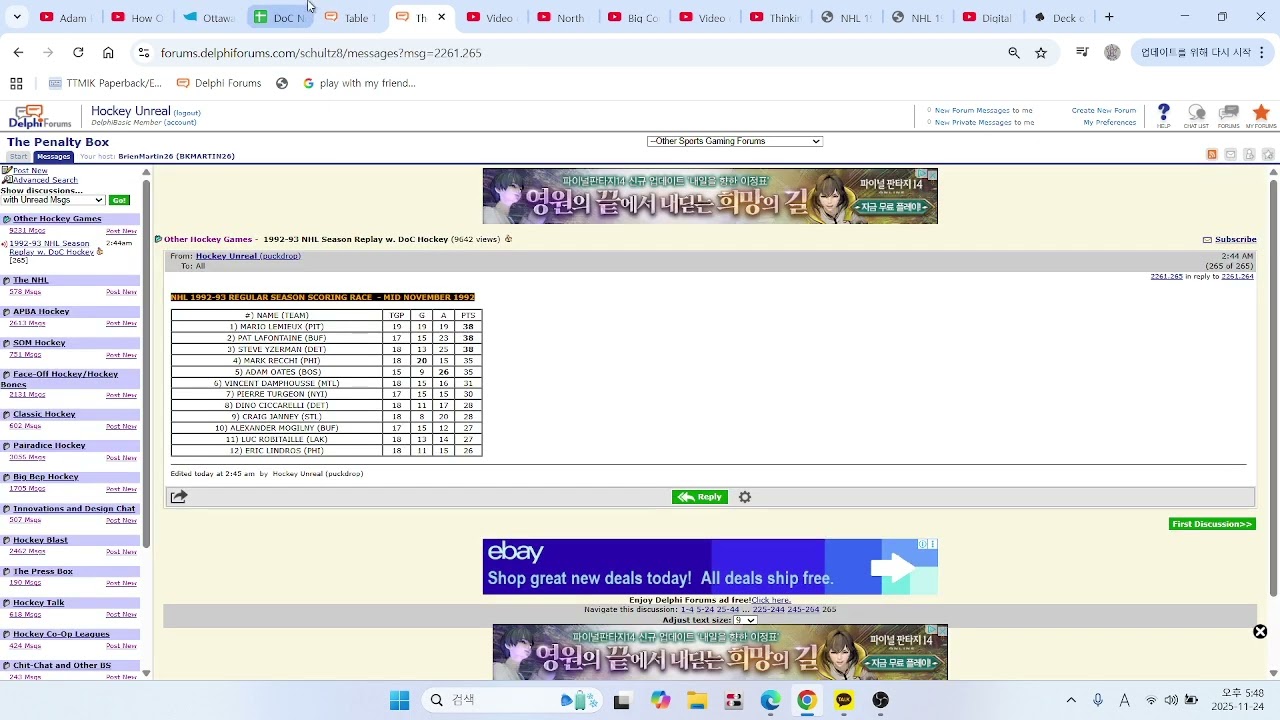
Task: Open KakaoTalk icon in taskbar
Action: [844, 700]
